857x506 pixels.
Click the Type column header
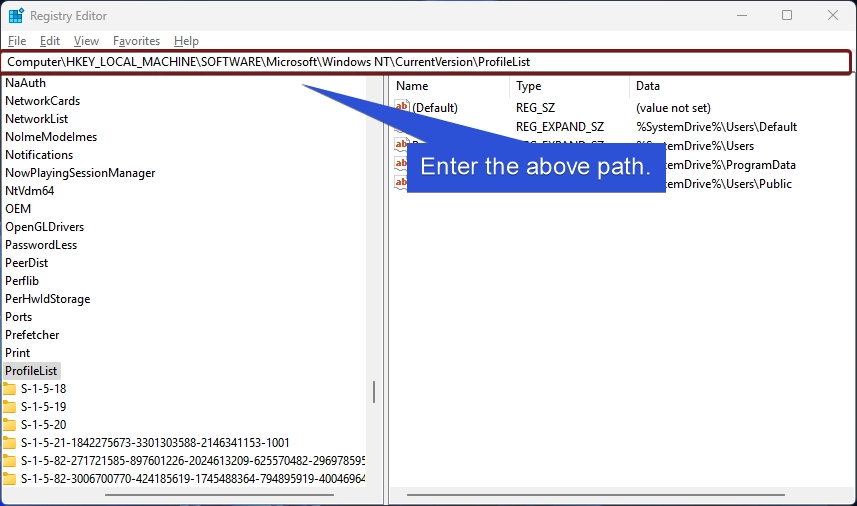coord(529,86)
